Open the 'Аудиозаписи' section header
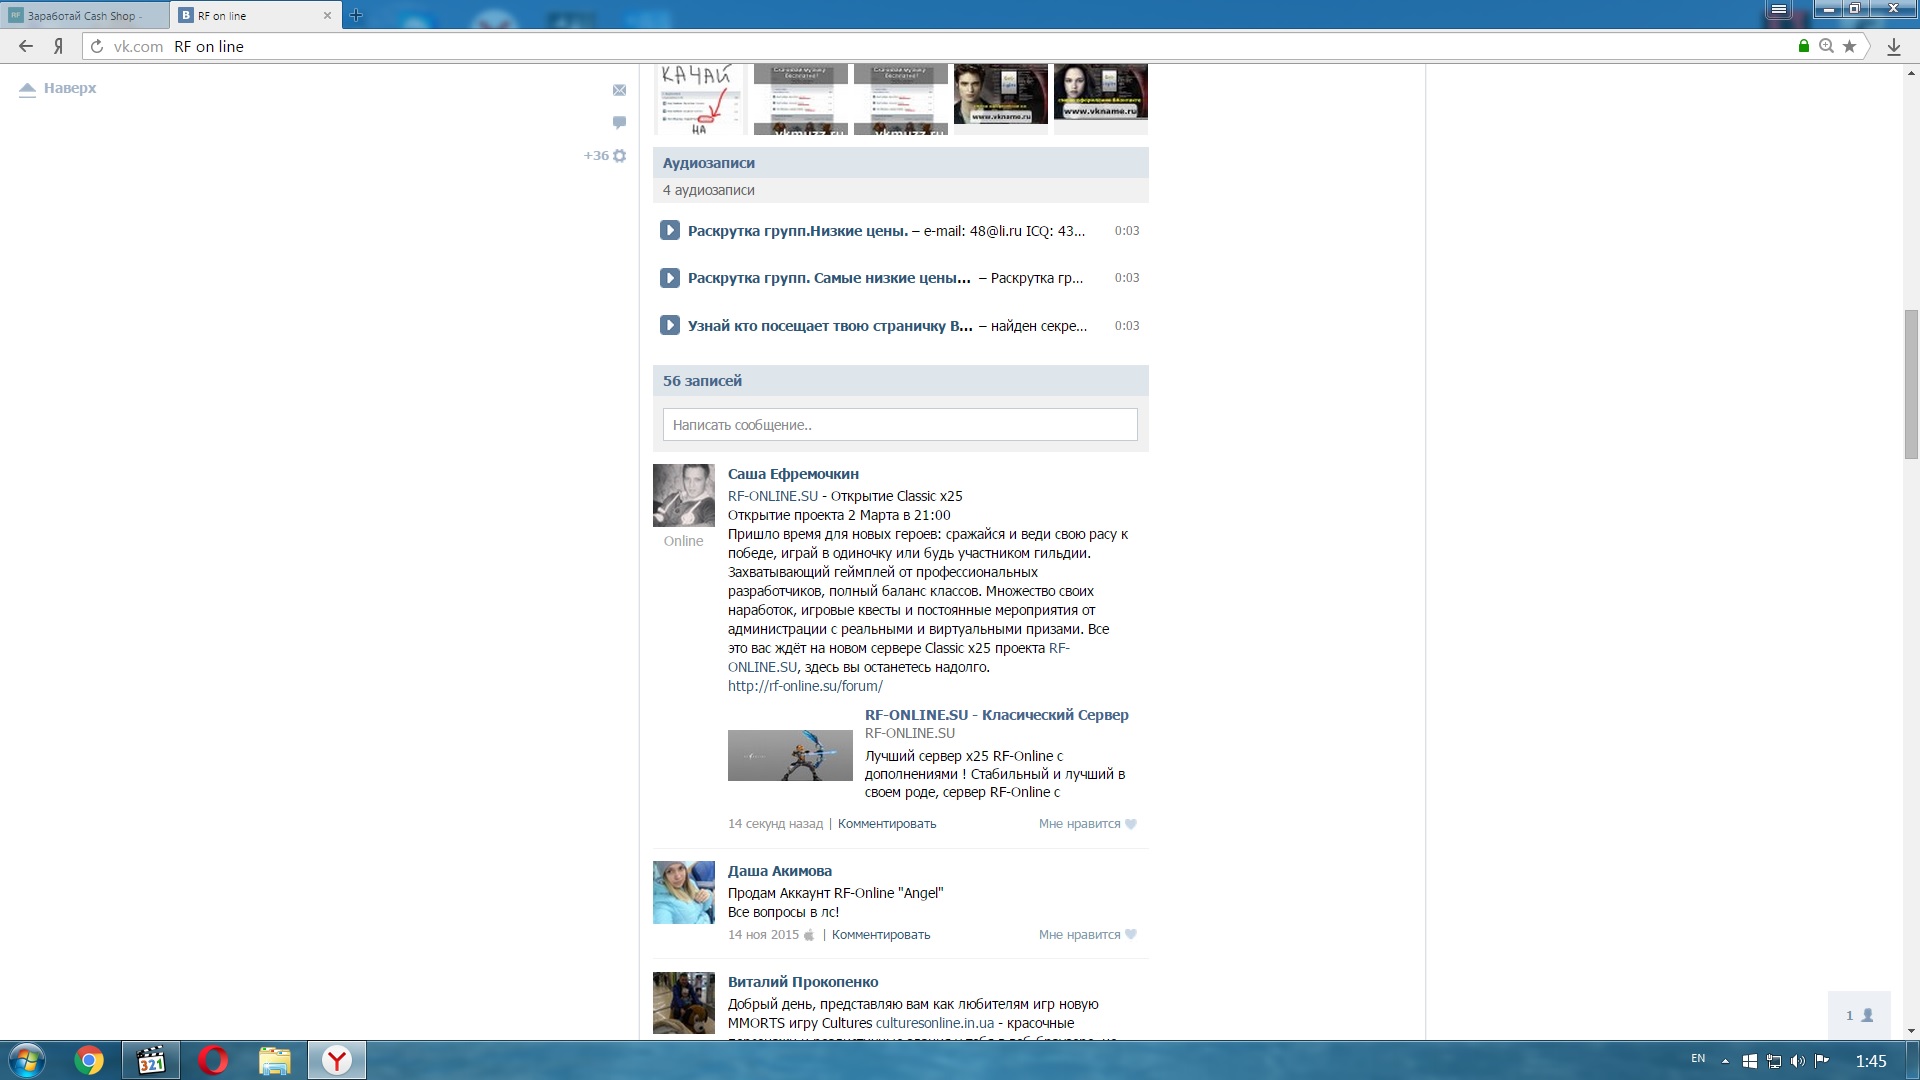Screen dimensions: 1920x1080 click(x=900, y=163)
